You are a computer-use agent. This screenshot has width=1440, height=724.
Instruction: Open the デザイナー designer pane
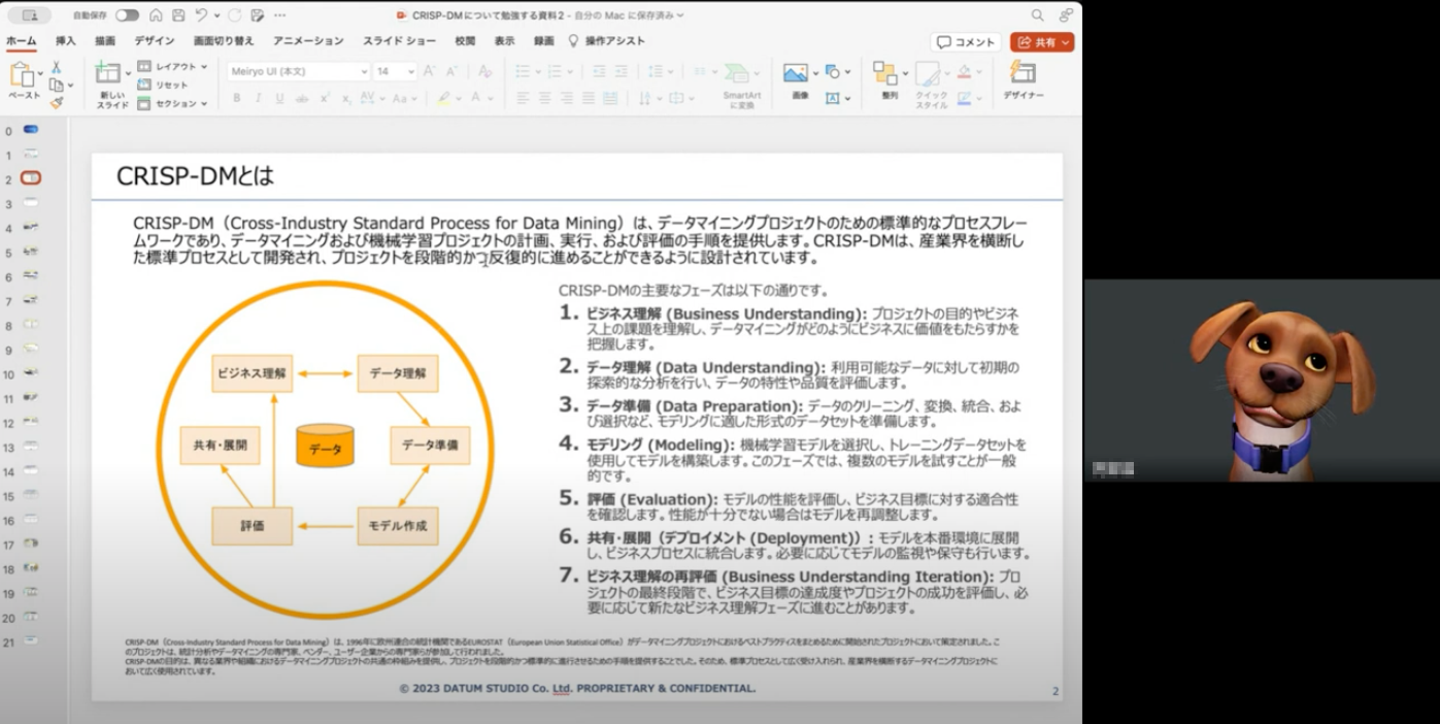tap(1022, 74)
